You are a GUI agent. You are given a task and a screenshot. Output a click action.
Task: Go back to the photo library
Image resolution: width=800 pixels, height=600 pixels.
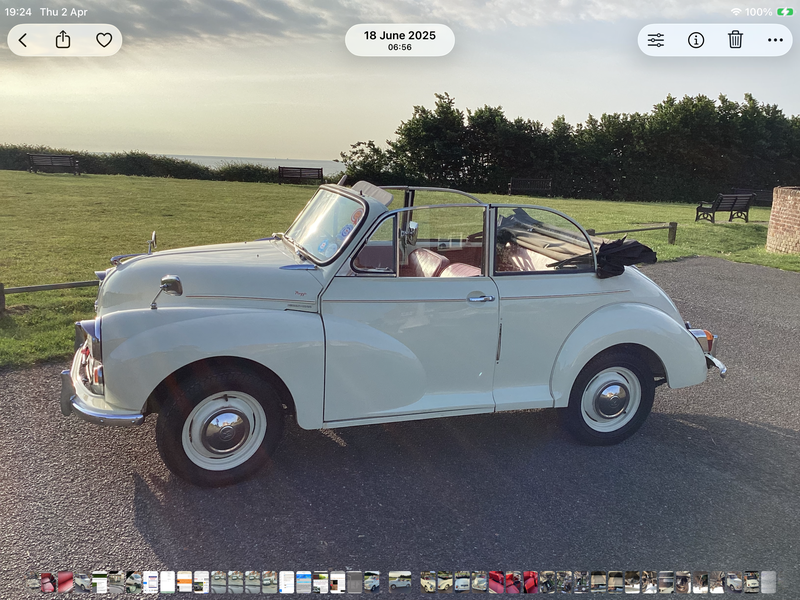pos(23,40)
